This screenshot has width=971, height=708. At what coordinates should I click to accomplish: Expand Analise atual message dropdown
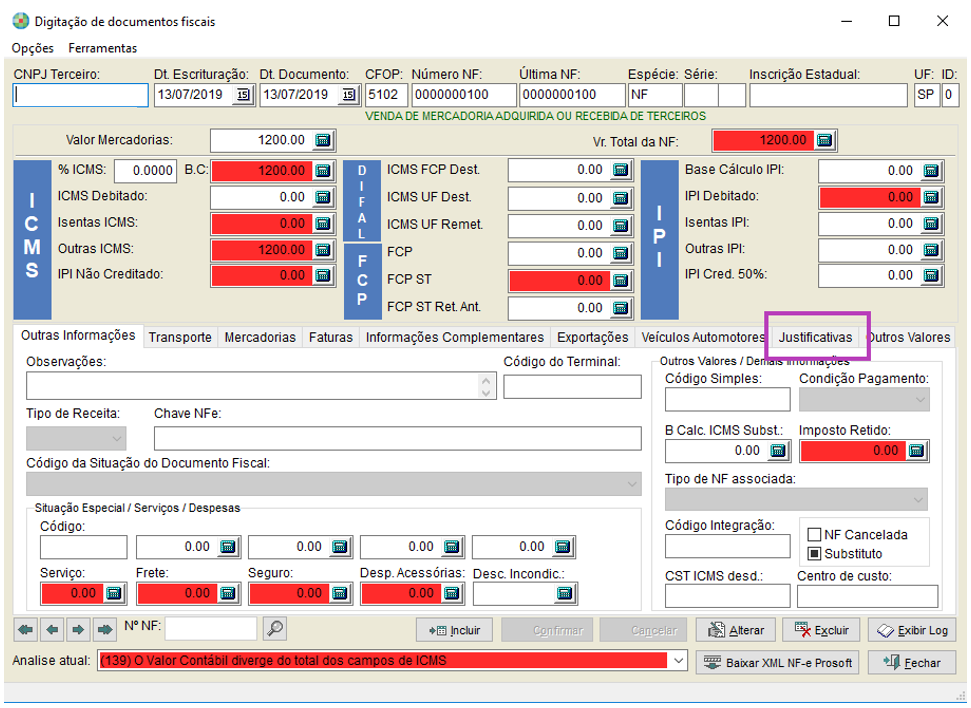(679, 661)
